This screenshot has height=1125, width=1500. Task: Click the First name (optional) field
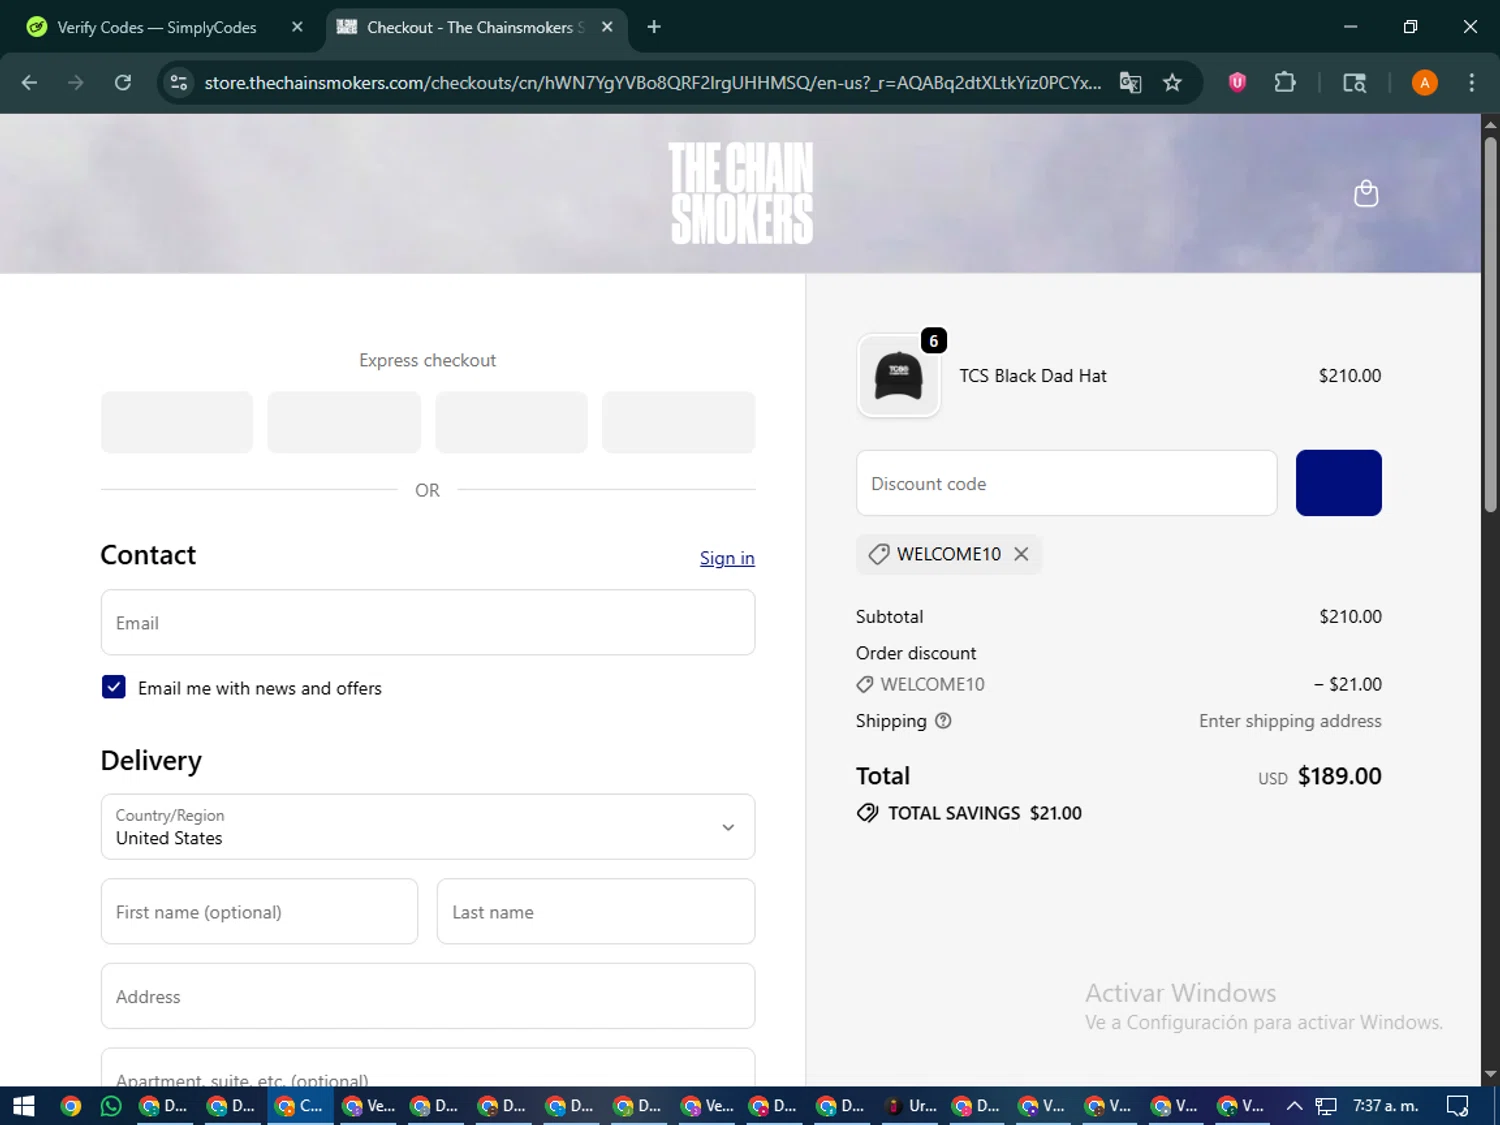click(259, 911)
